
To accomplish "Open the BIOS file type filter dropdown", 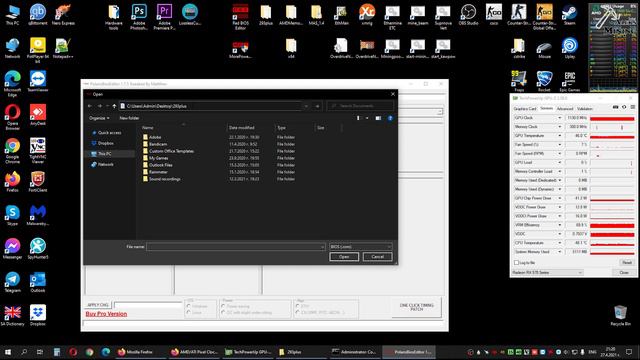I will [x=360, y=247].
